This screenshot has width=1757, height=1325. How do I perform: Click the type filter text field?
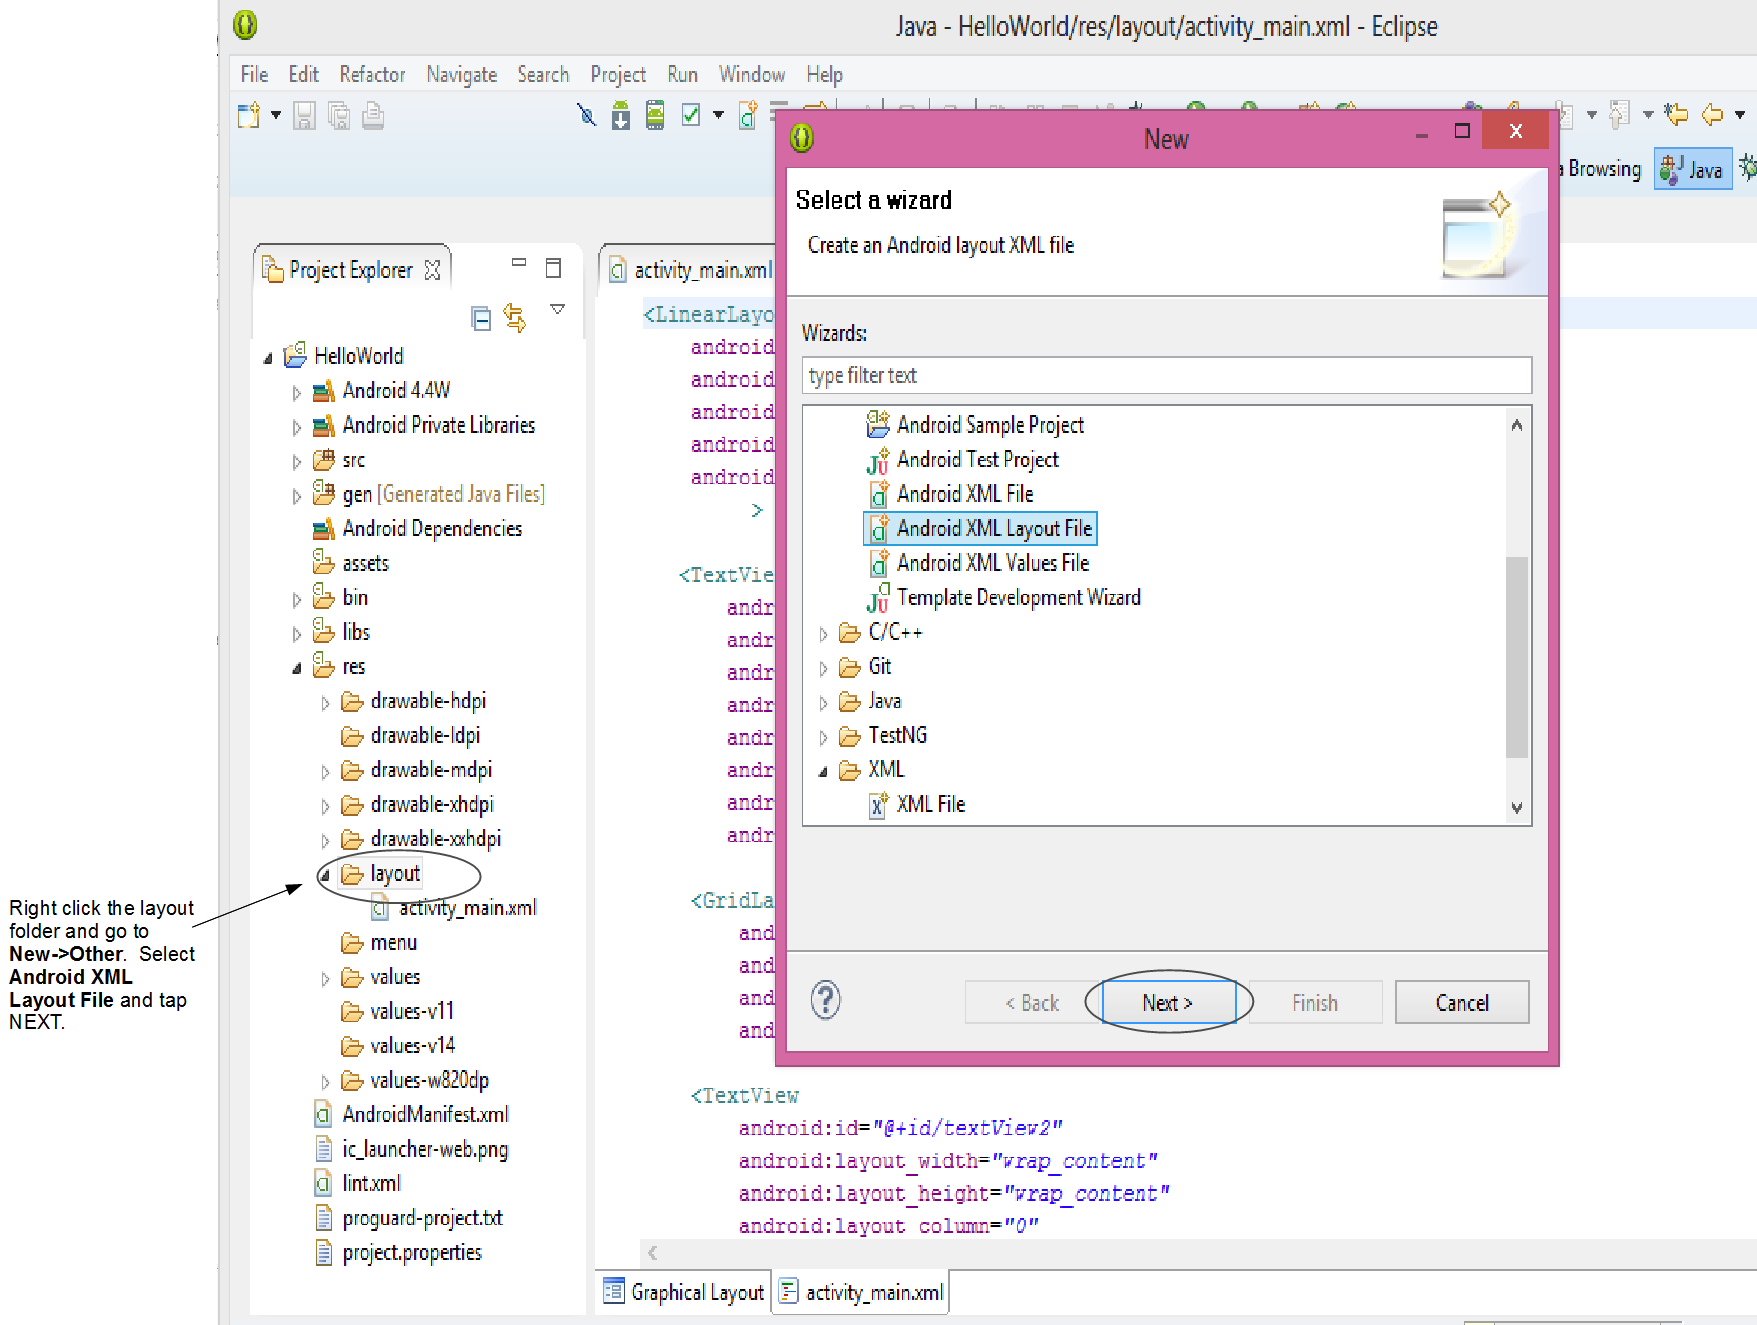click(x=1166, y=376)
